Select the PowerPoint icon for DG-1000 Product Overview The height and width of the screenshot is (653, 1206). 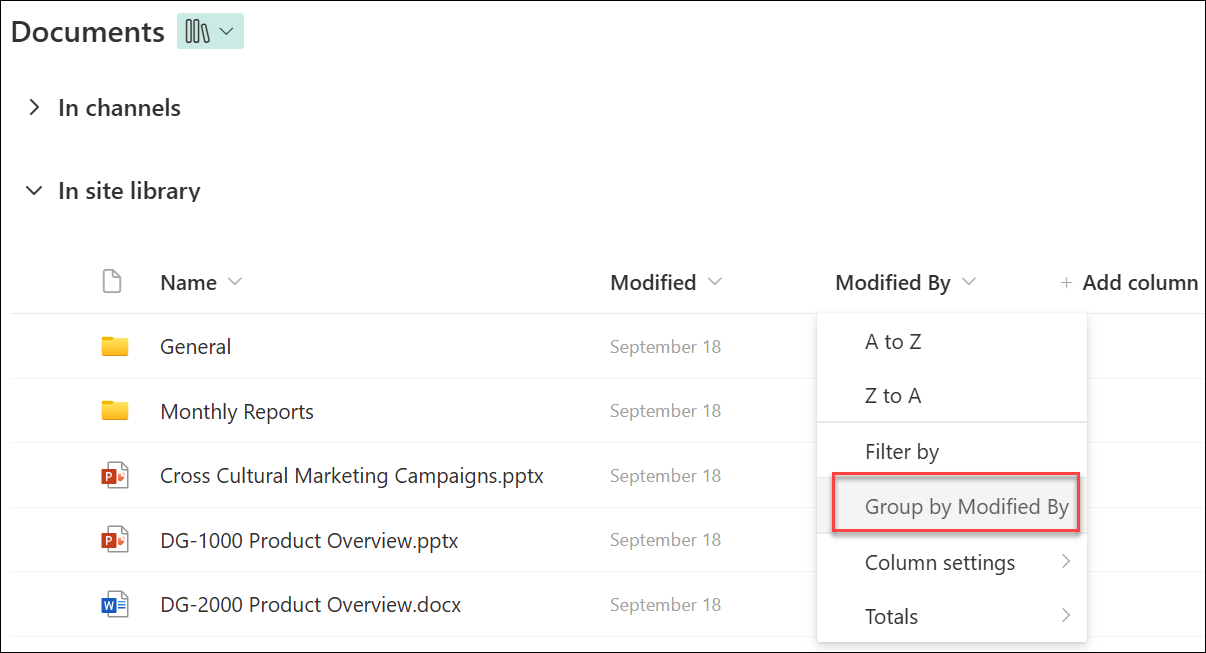coord(114,539)
